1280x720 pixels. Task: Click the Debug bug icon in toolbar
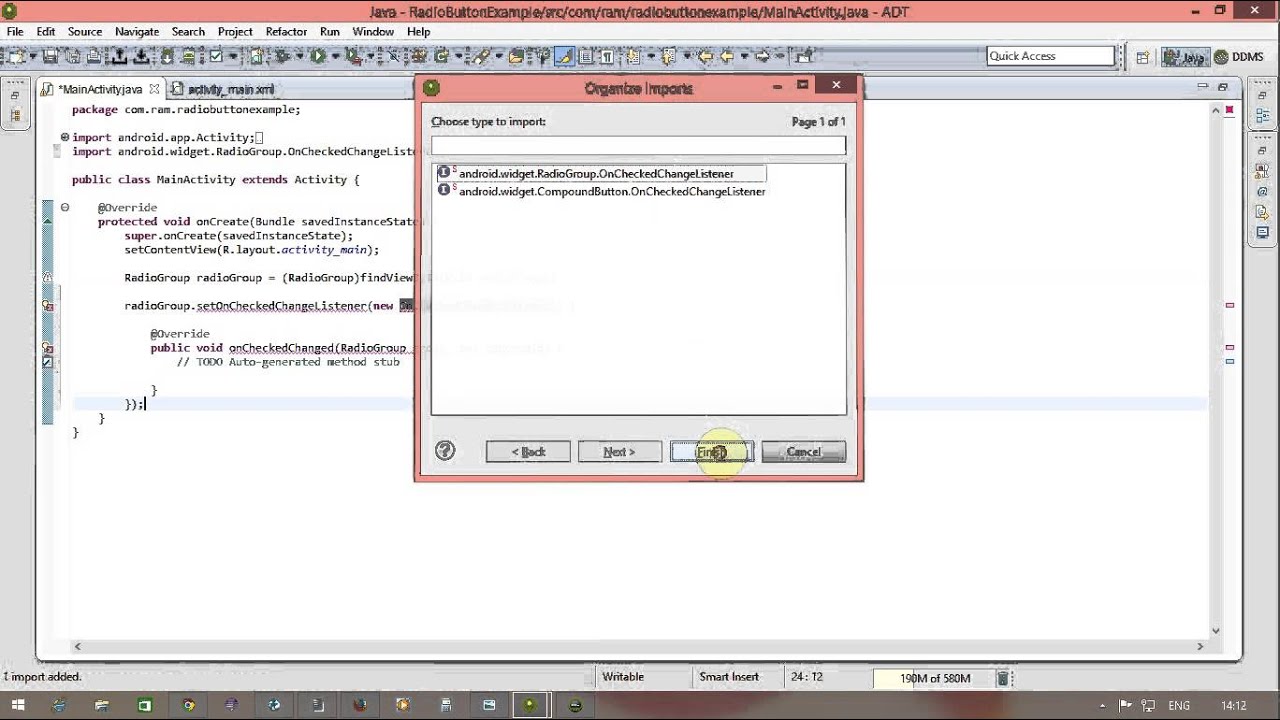282,57
